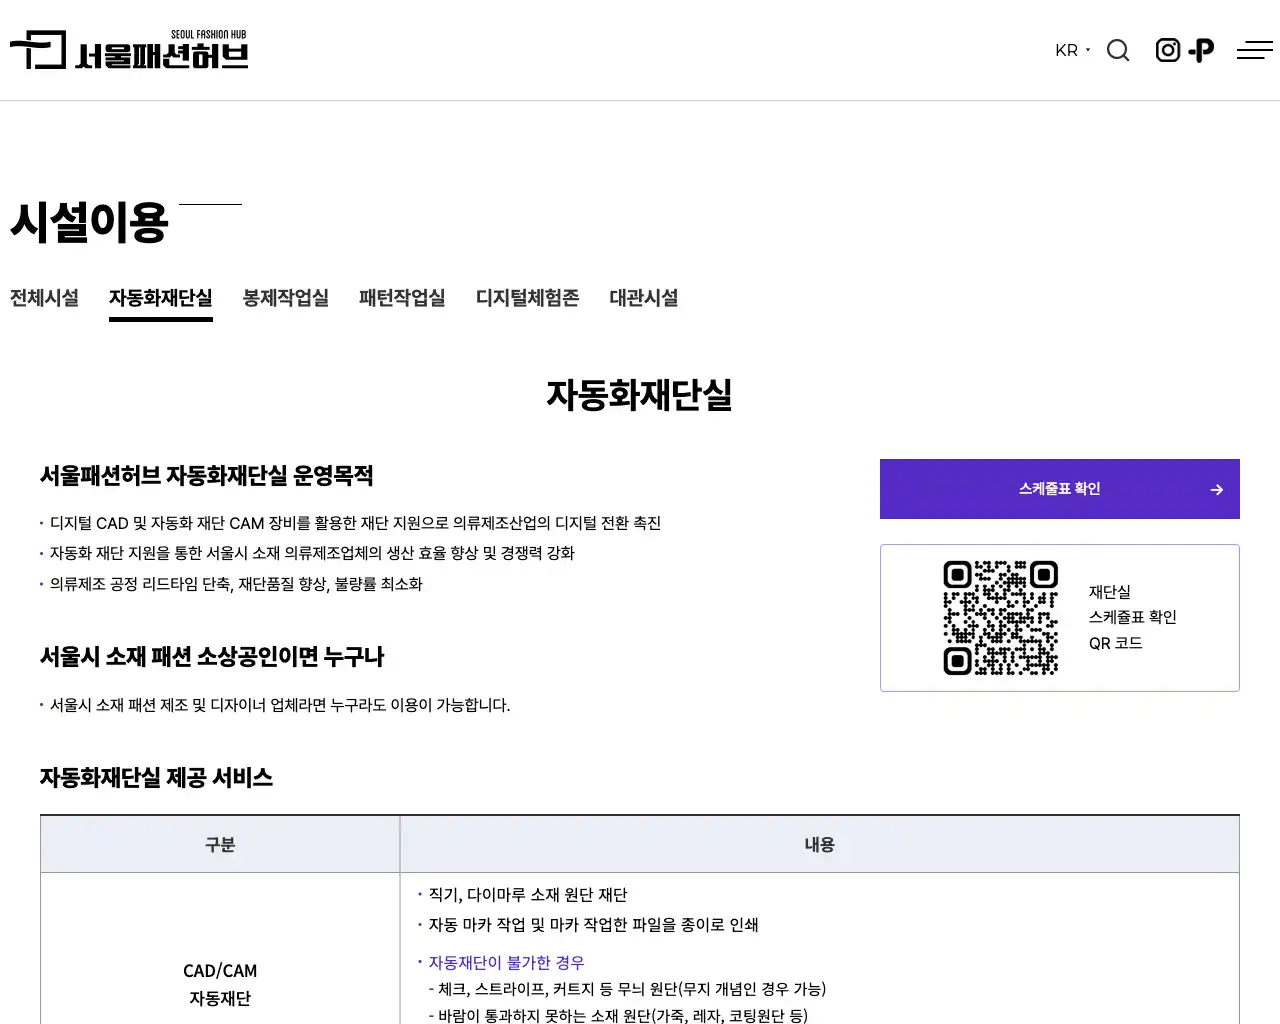Image resolution: width=1280 pixels, height=1024 pixels.
Task: Click the Seoul Fashion Hub logo mark
Action: tap(38, 50)
